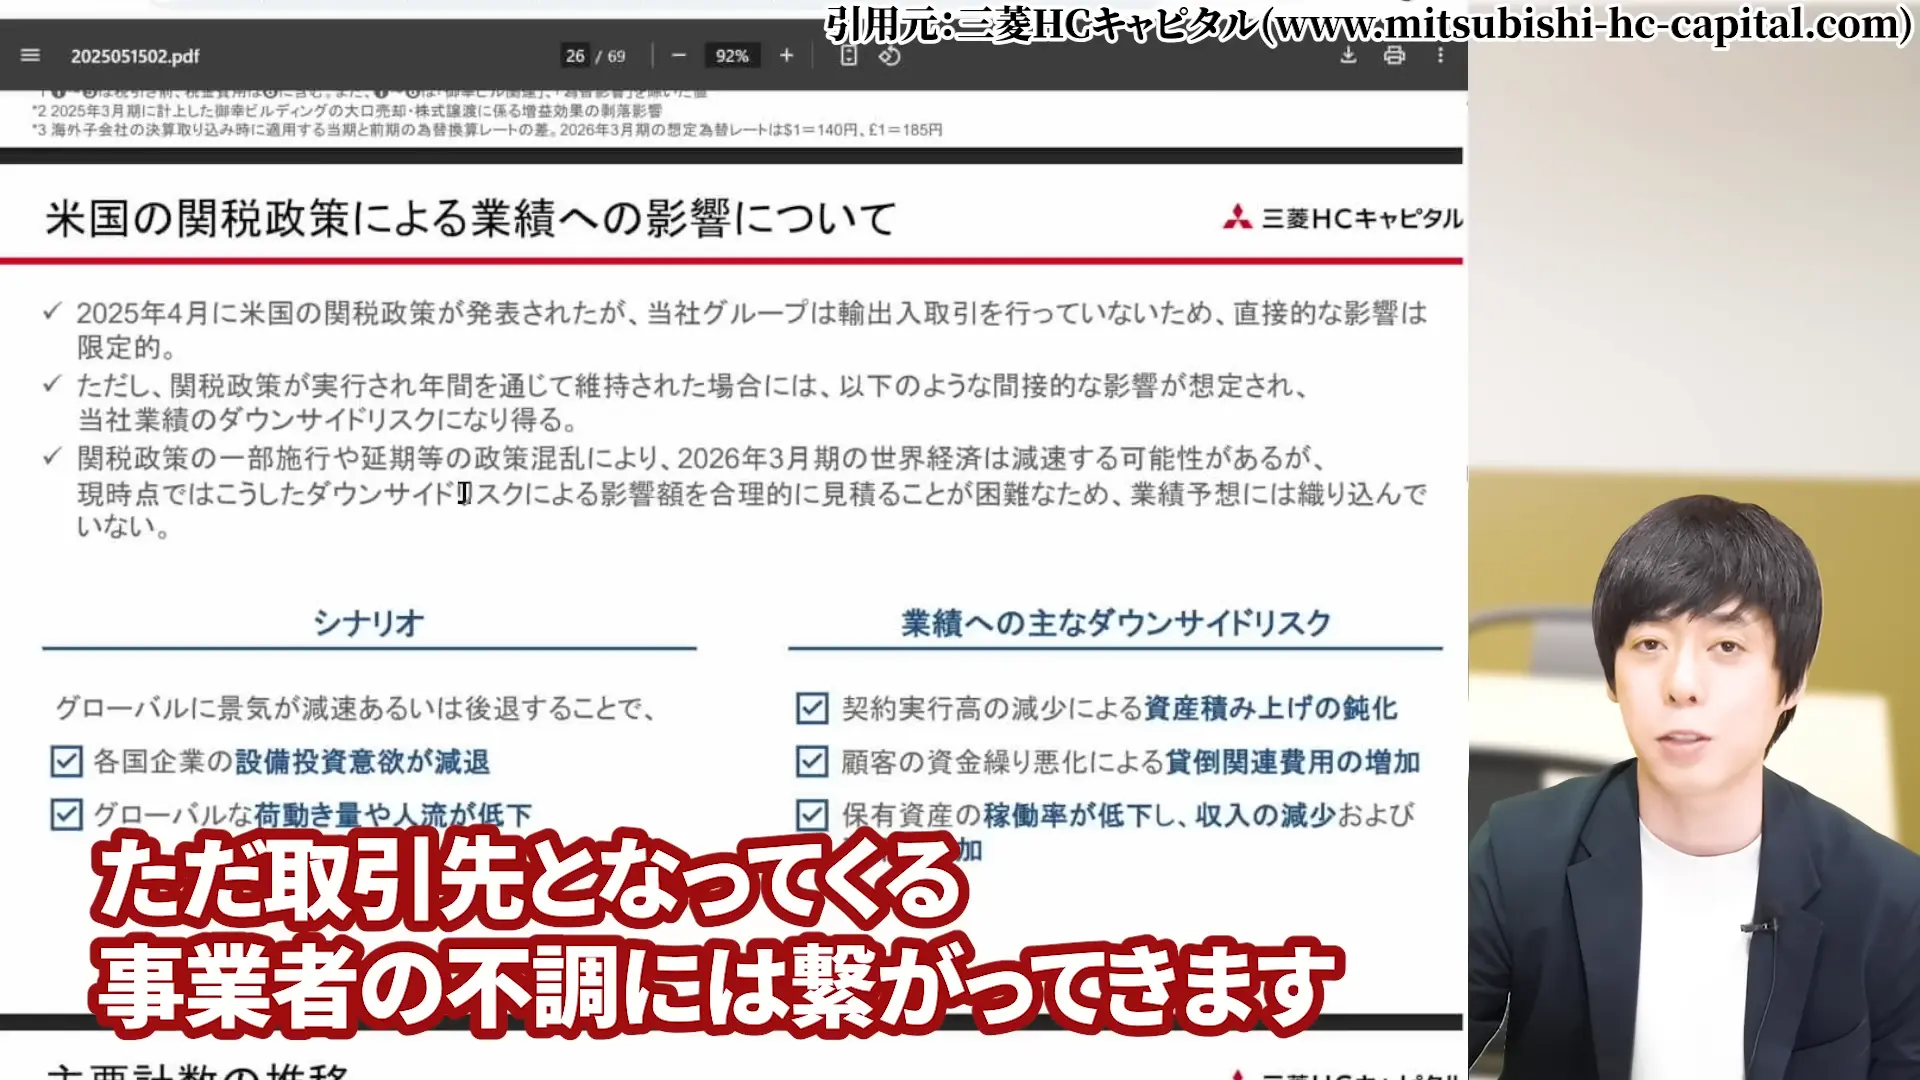Click the 三菱HCキャピタル logo on the slide
This screenshot has height=1080, width=1920.
(x=1342, y=218)
